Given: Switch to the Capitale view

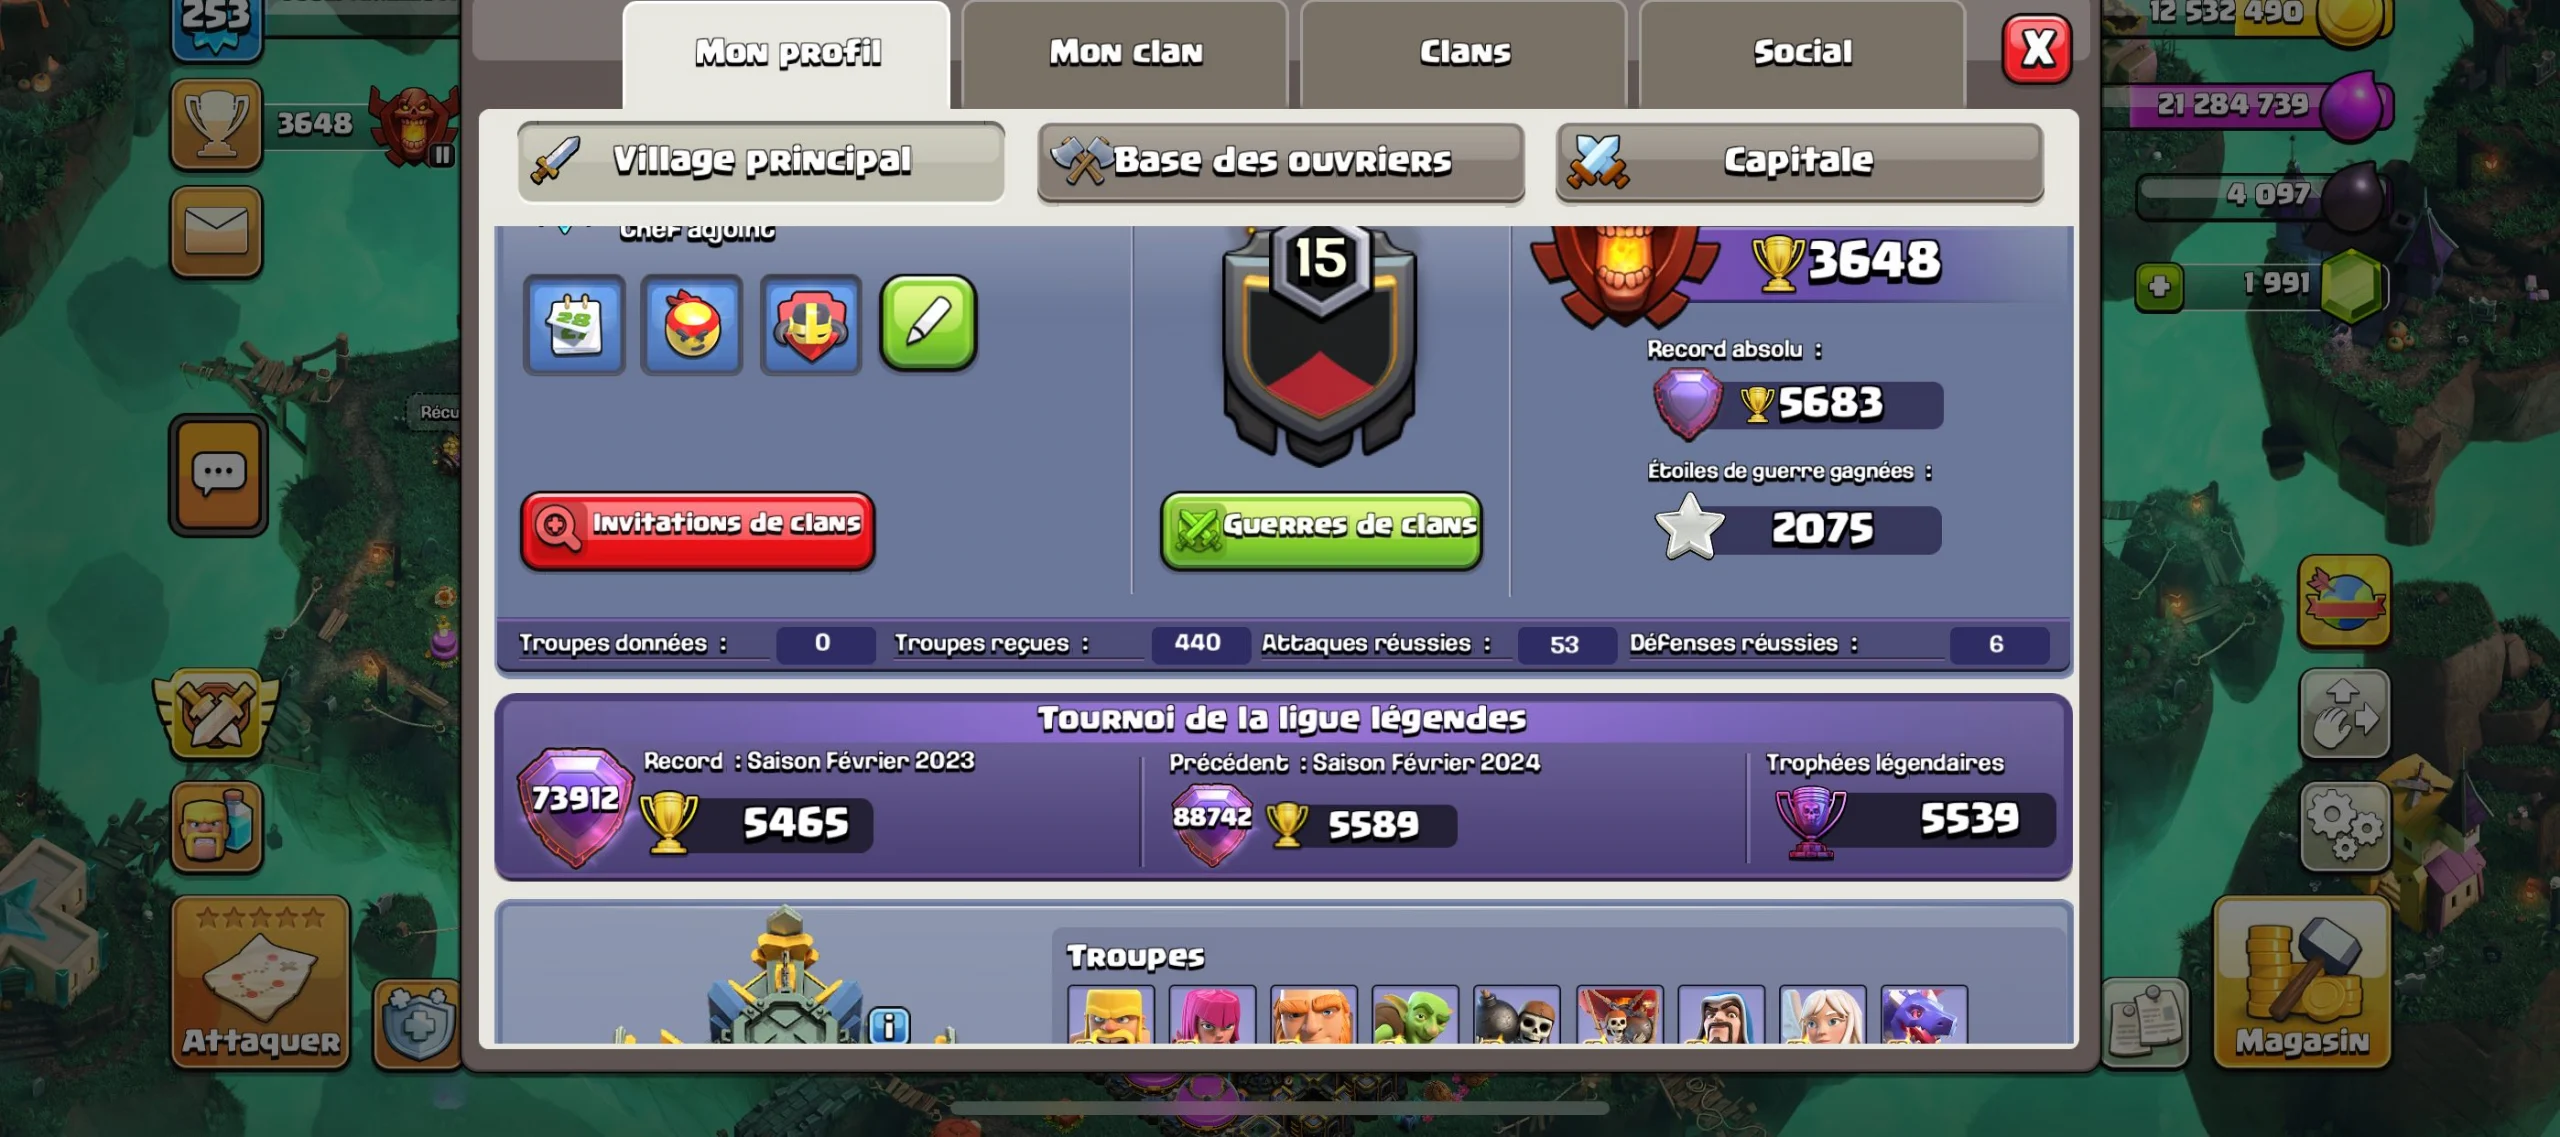Looking at the screenshot, I should 1799,161.
